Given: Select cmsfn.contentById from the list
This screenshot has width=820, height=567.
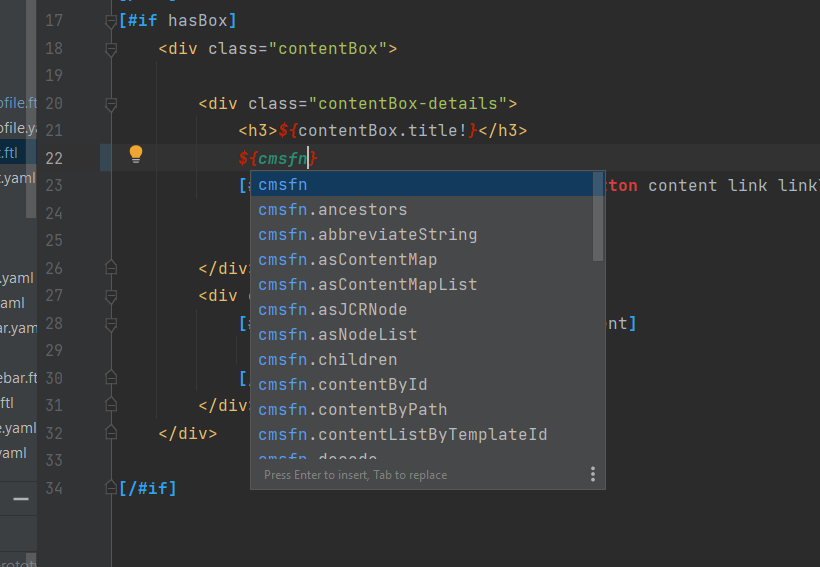Looking at the screenshot, I should 342,385.
